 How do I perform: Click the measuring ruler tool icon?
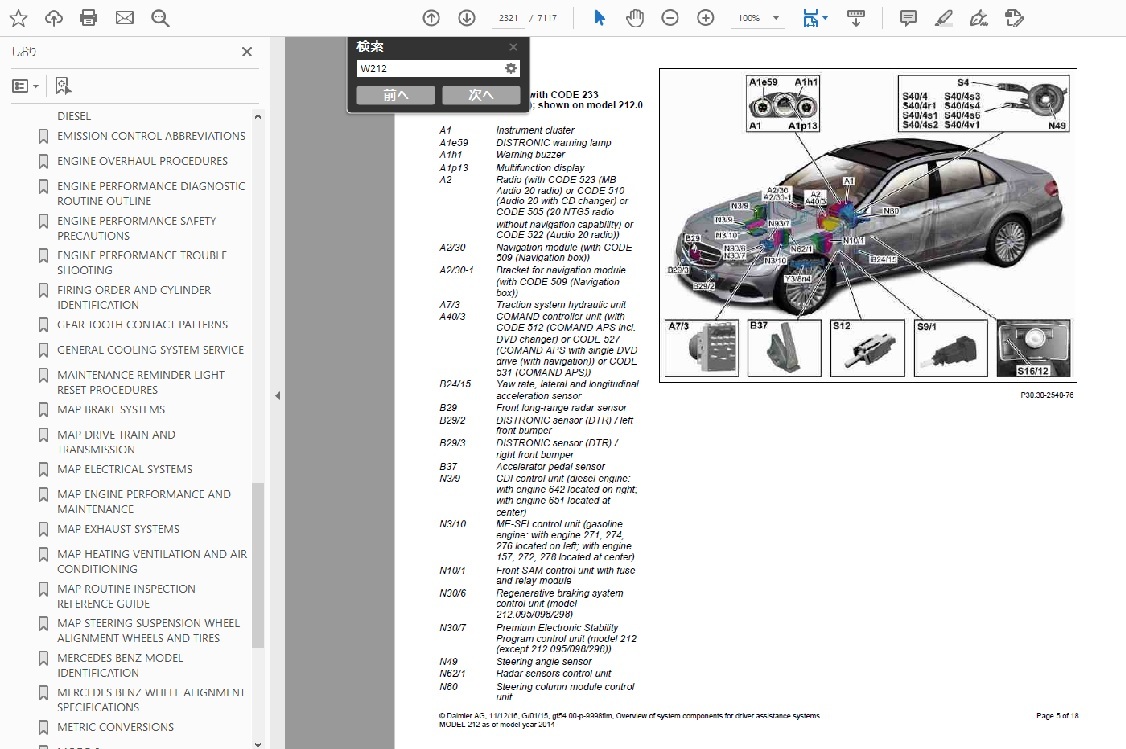tap(857, 17)
